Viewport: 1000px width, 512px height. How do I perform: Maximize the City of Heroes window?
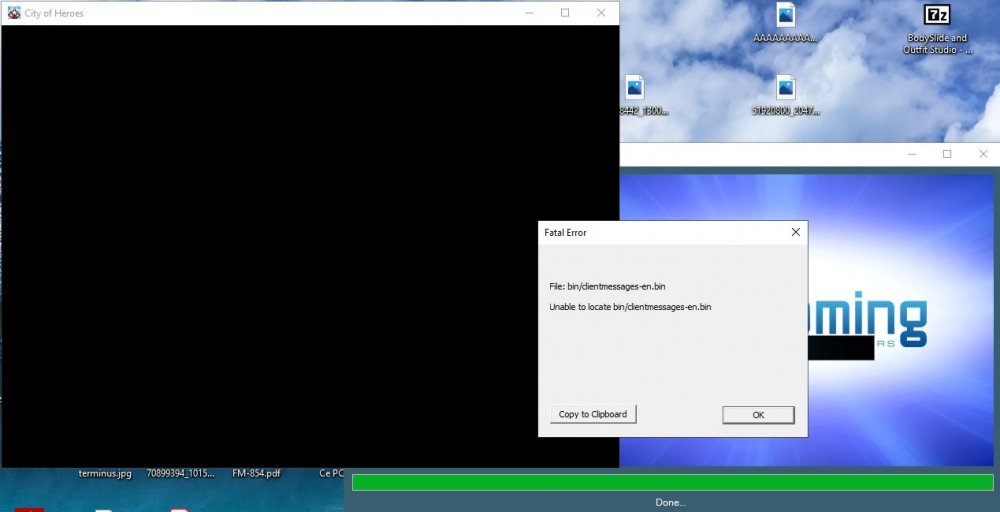565,13
